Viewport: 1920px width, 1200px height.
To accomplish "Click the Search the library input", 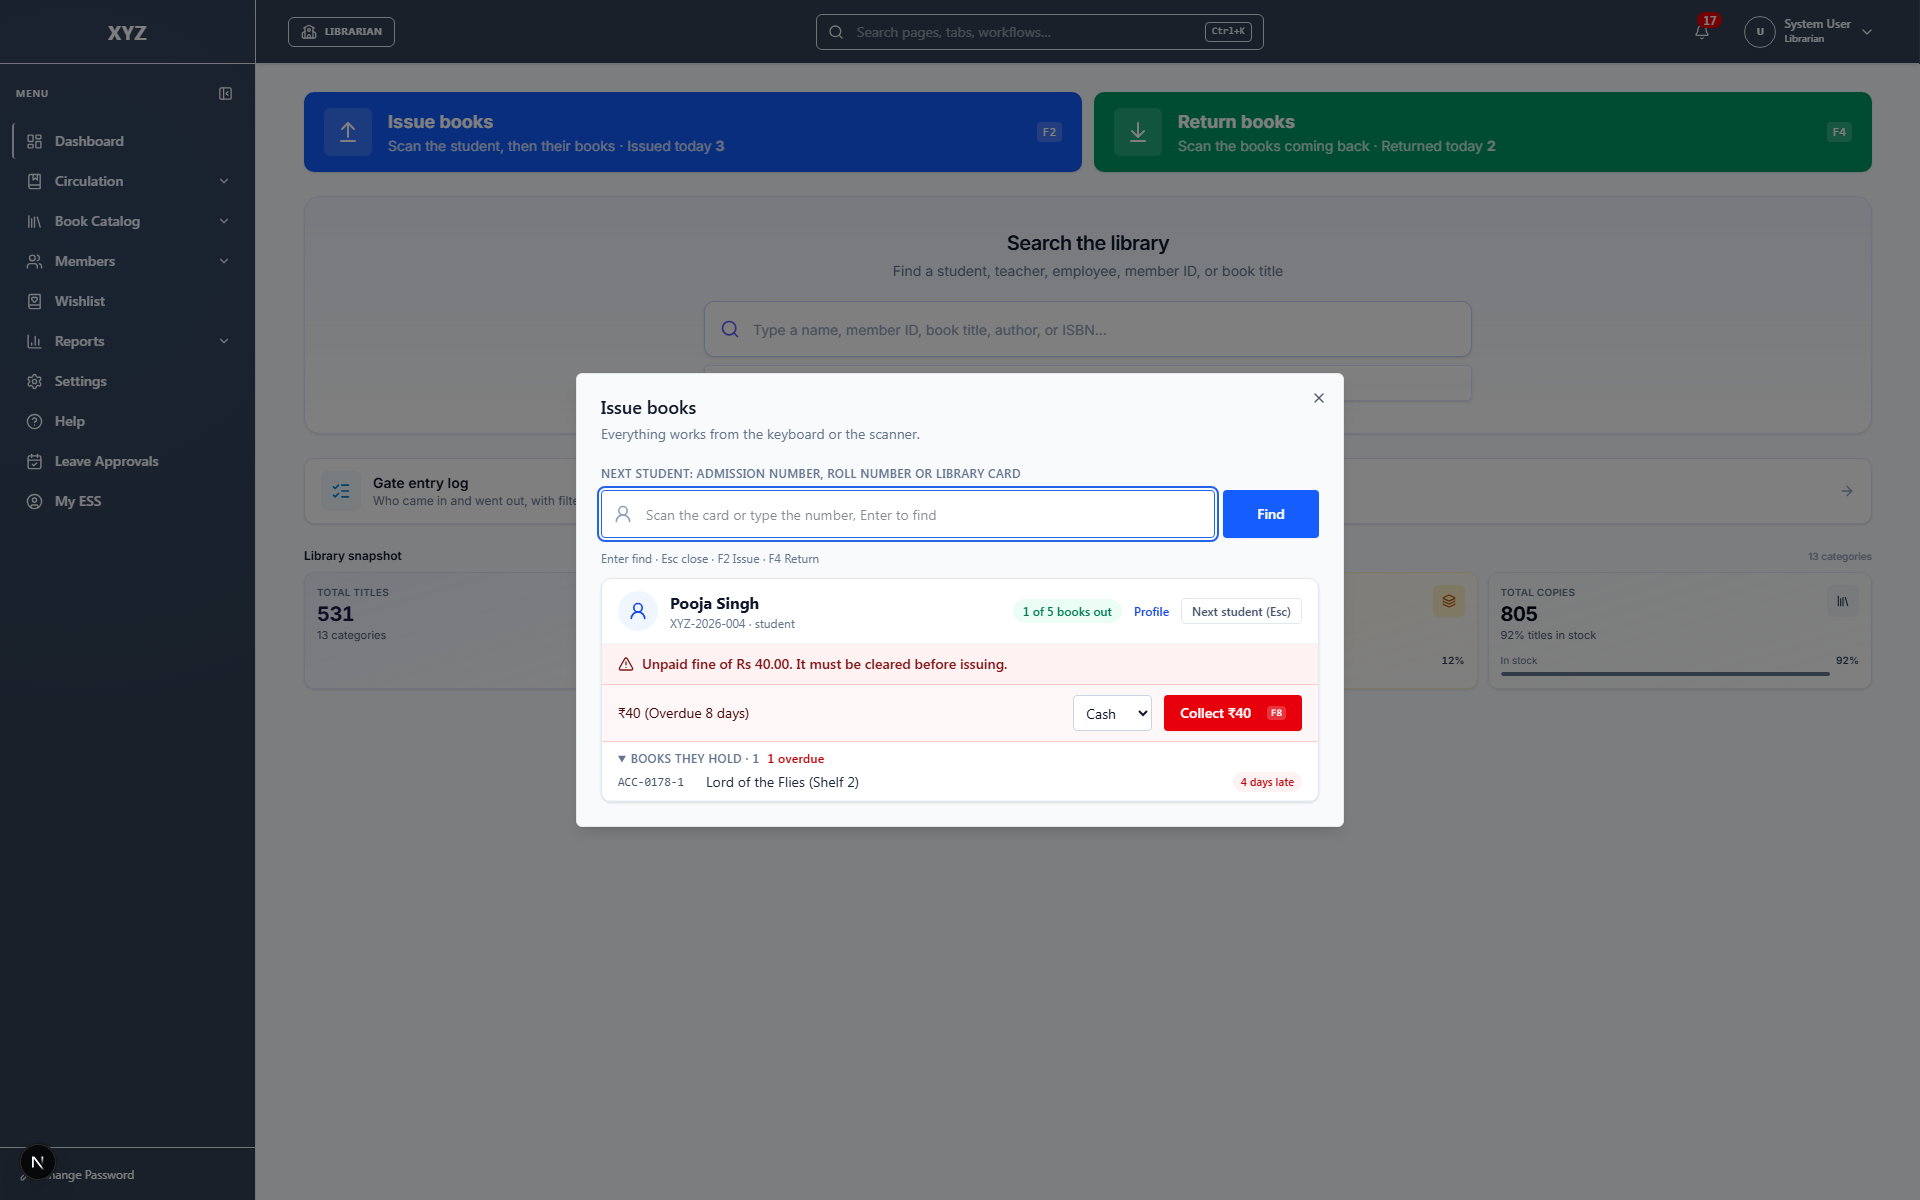I will coord(1087,329).
